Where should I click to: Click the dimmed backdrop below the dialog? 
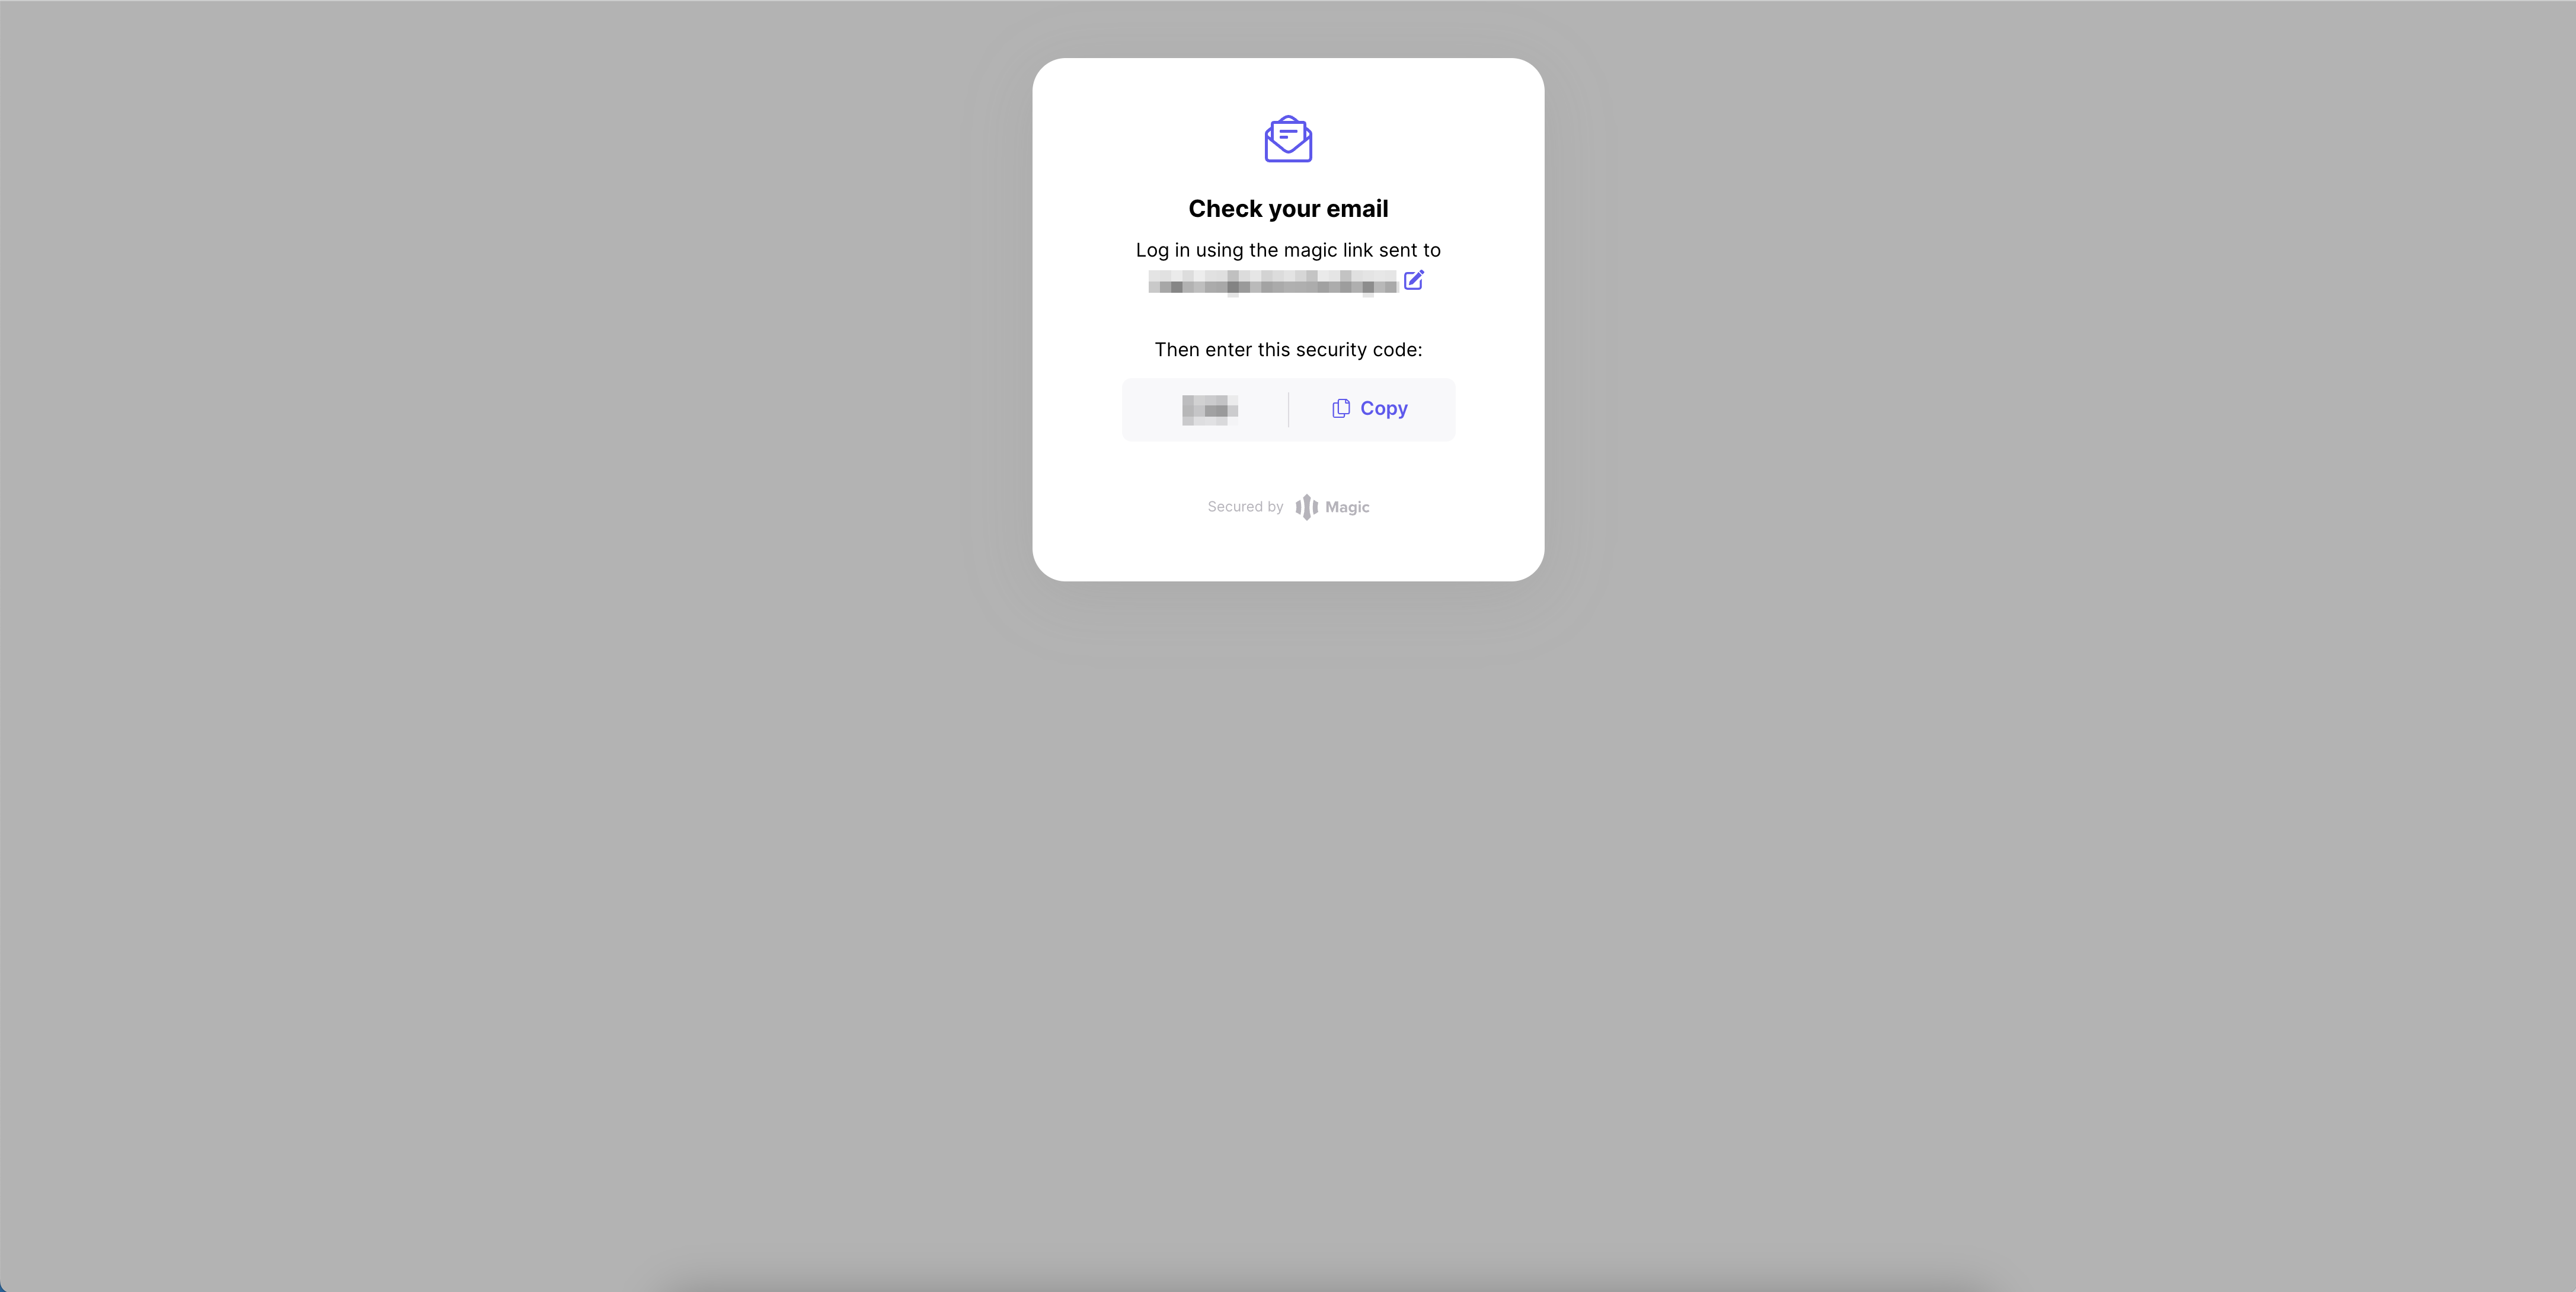point(1288,900)
